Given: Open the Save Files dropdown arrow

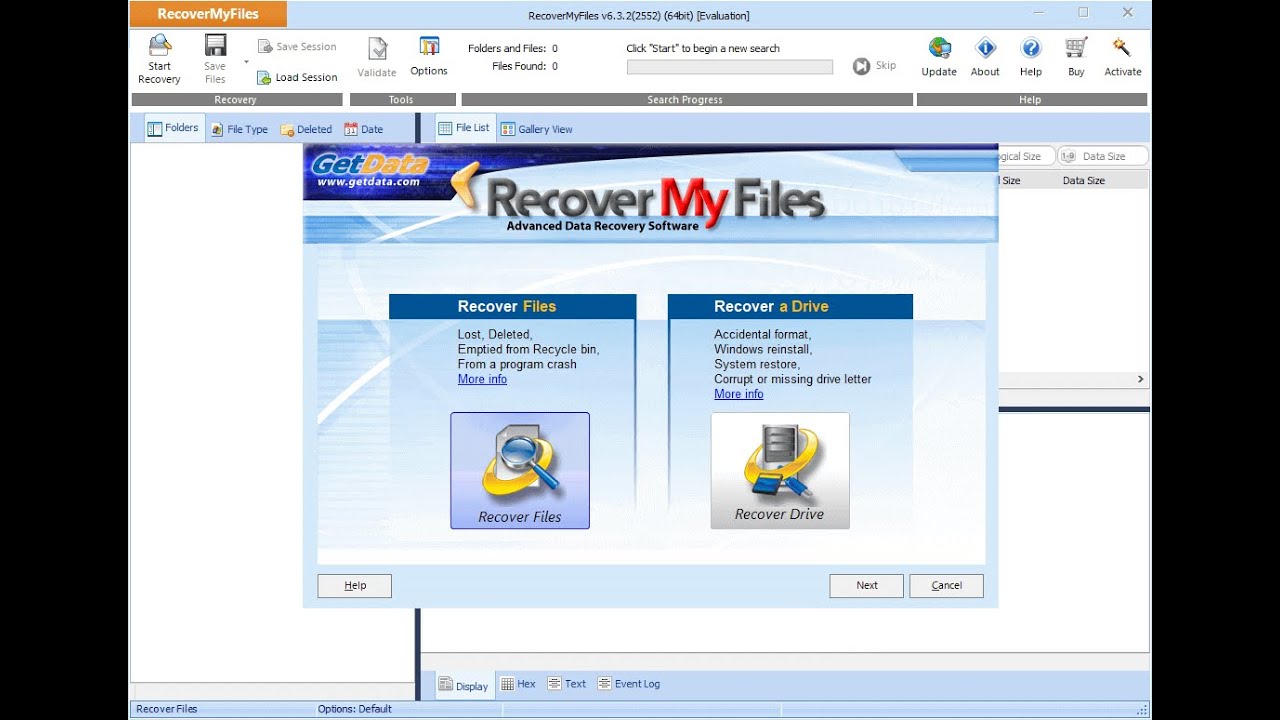Looking at the screenshot, I should [x=247, y=62].
